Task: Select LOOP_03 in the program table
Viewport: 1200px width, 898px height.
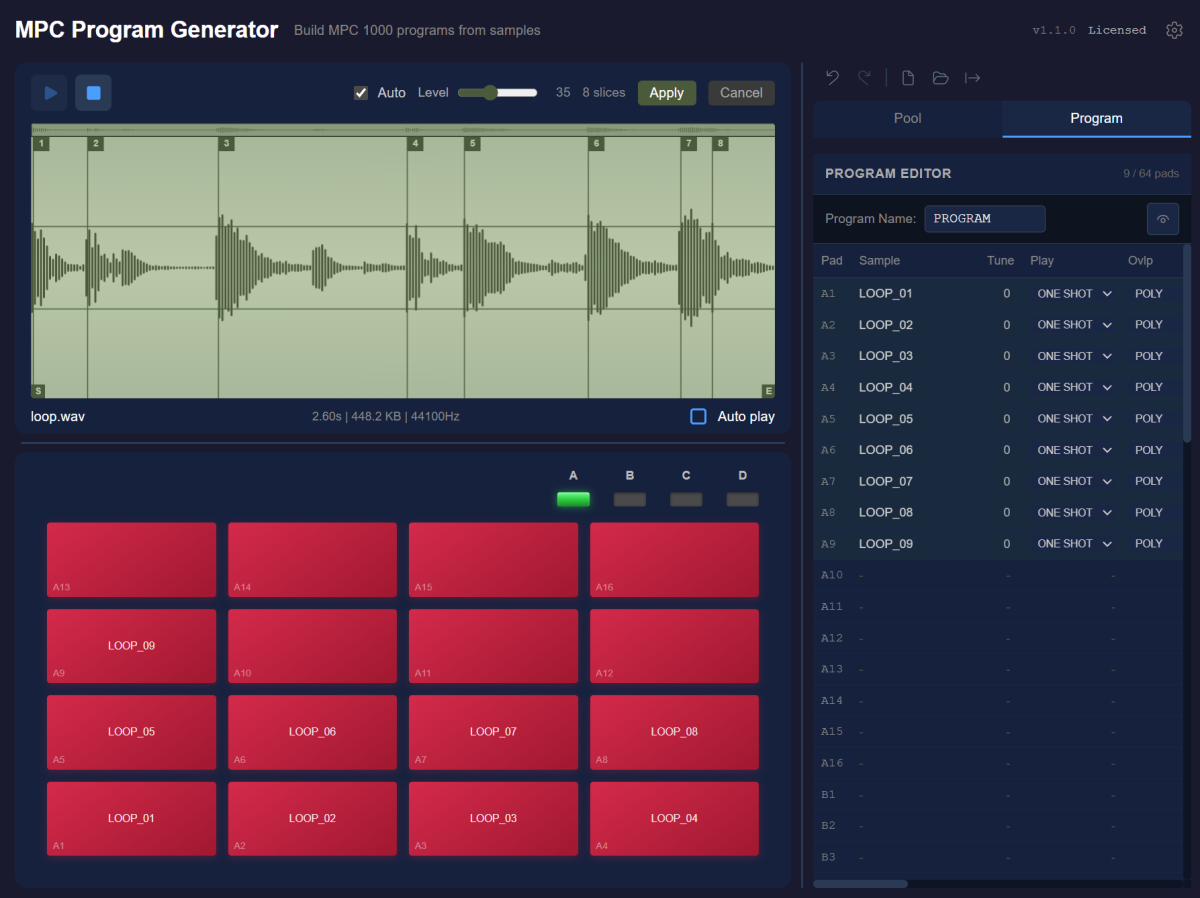Action: coord(886,356)
